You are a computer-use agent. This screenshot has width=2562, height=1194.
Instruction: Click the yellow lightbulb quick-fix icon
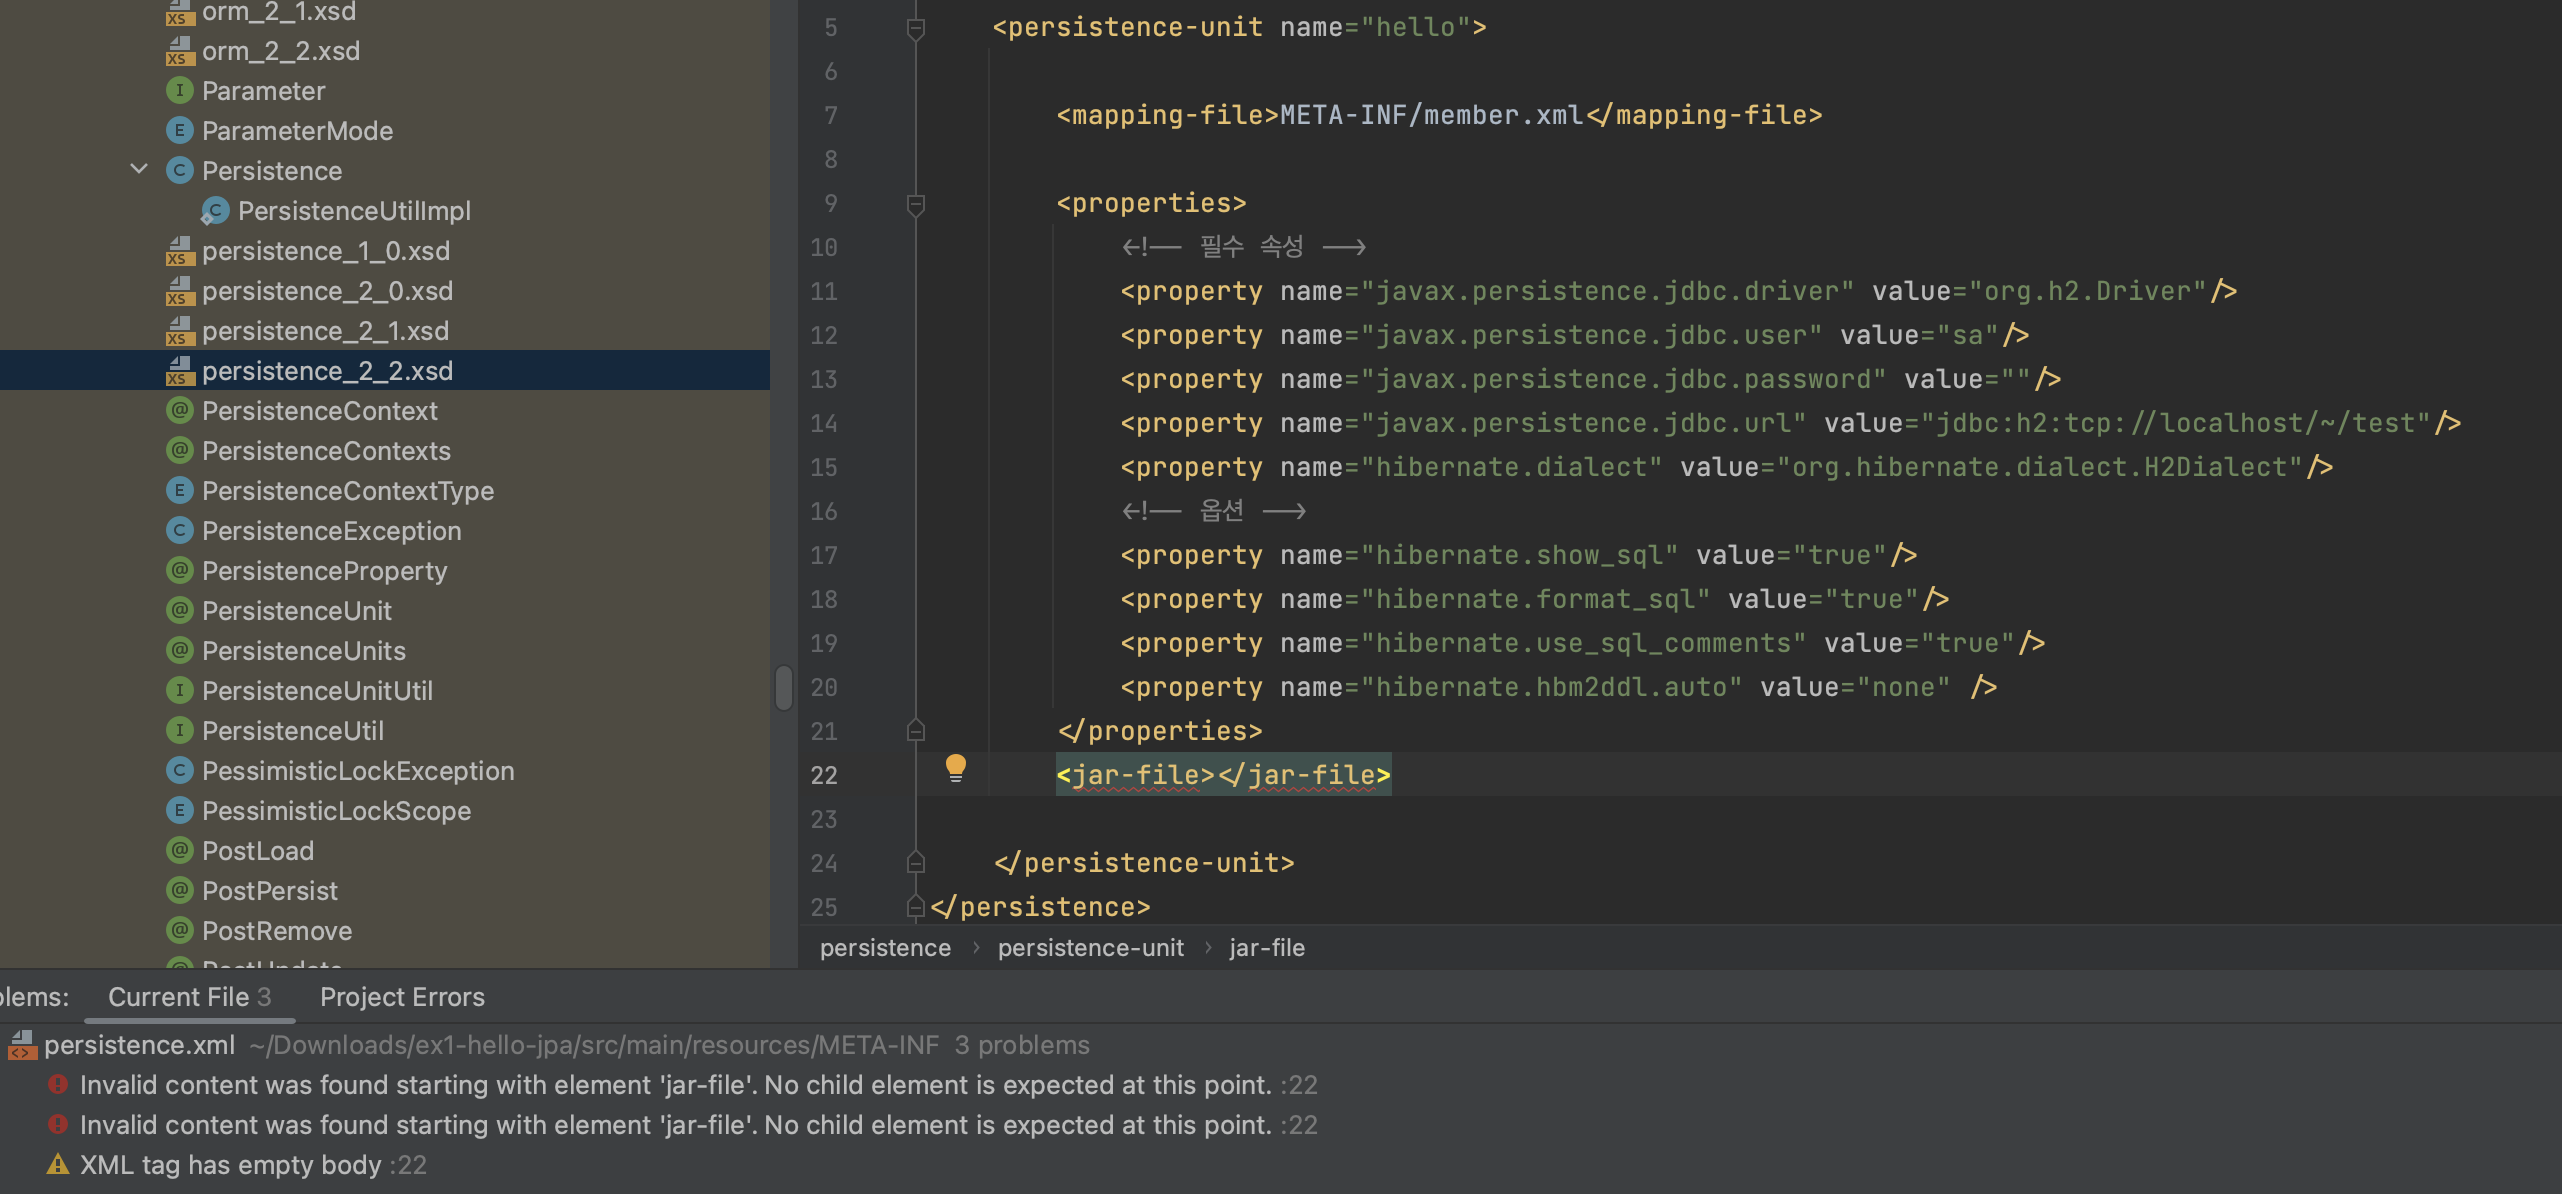coord(955,768)
